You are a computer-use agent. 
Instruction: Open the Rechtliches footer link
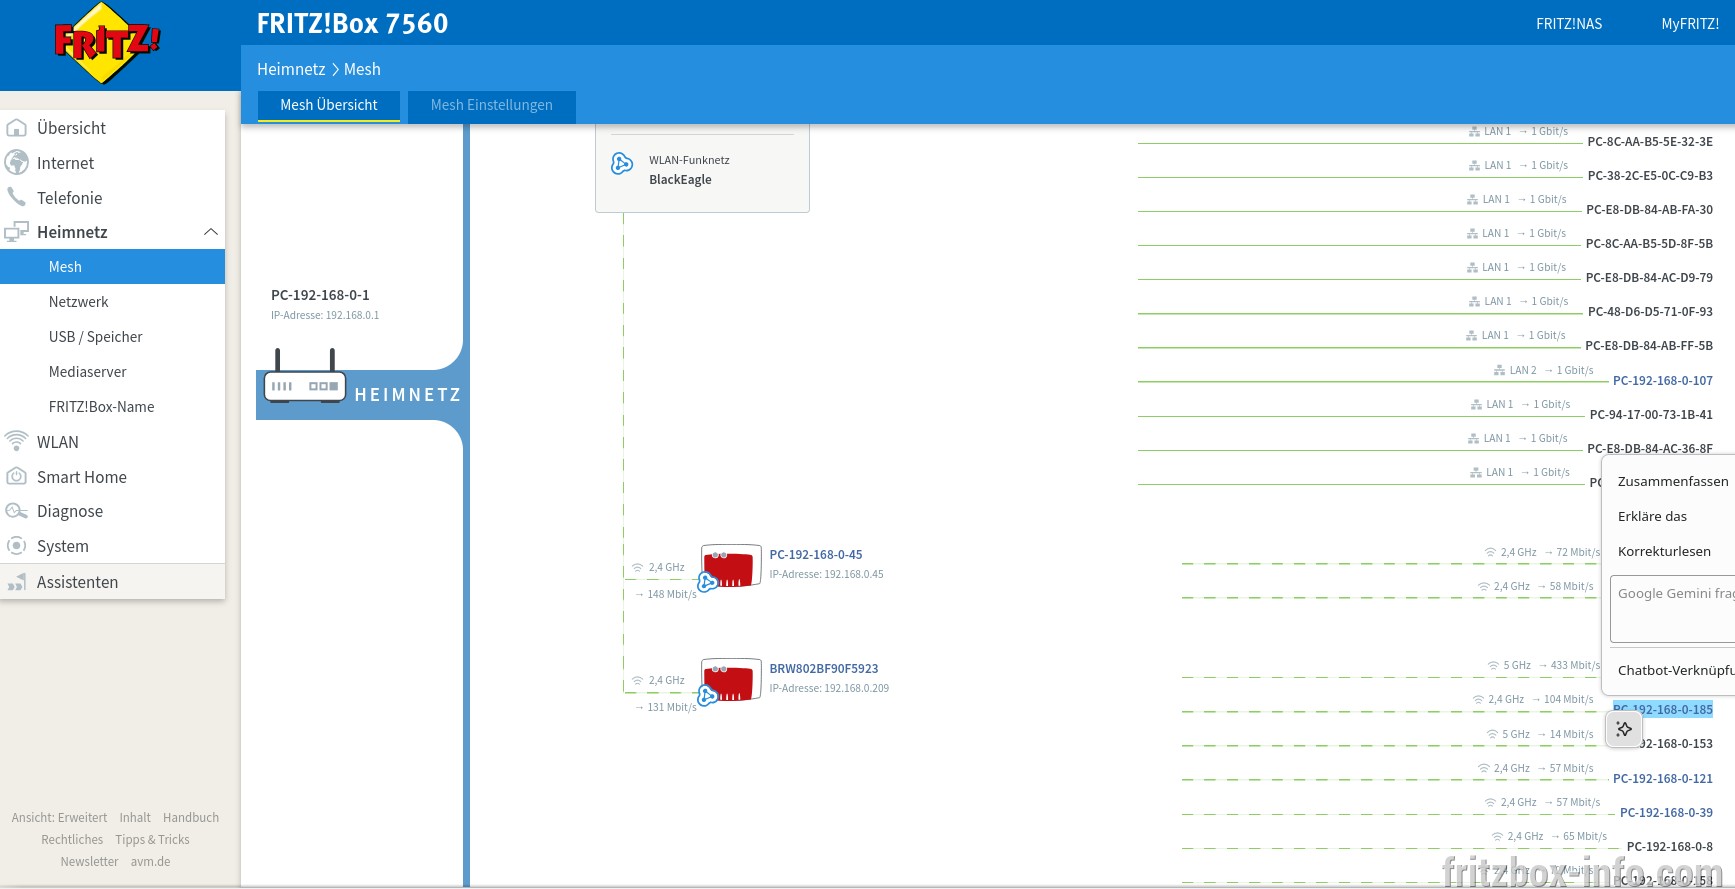72,840
